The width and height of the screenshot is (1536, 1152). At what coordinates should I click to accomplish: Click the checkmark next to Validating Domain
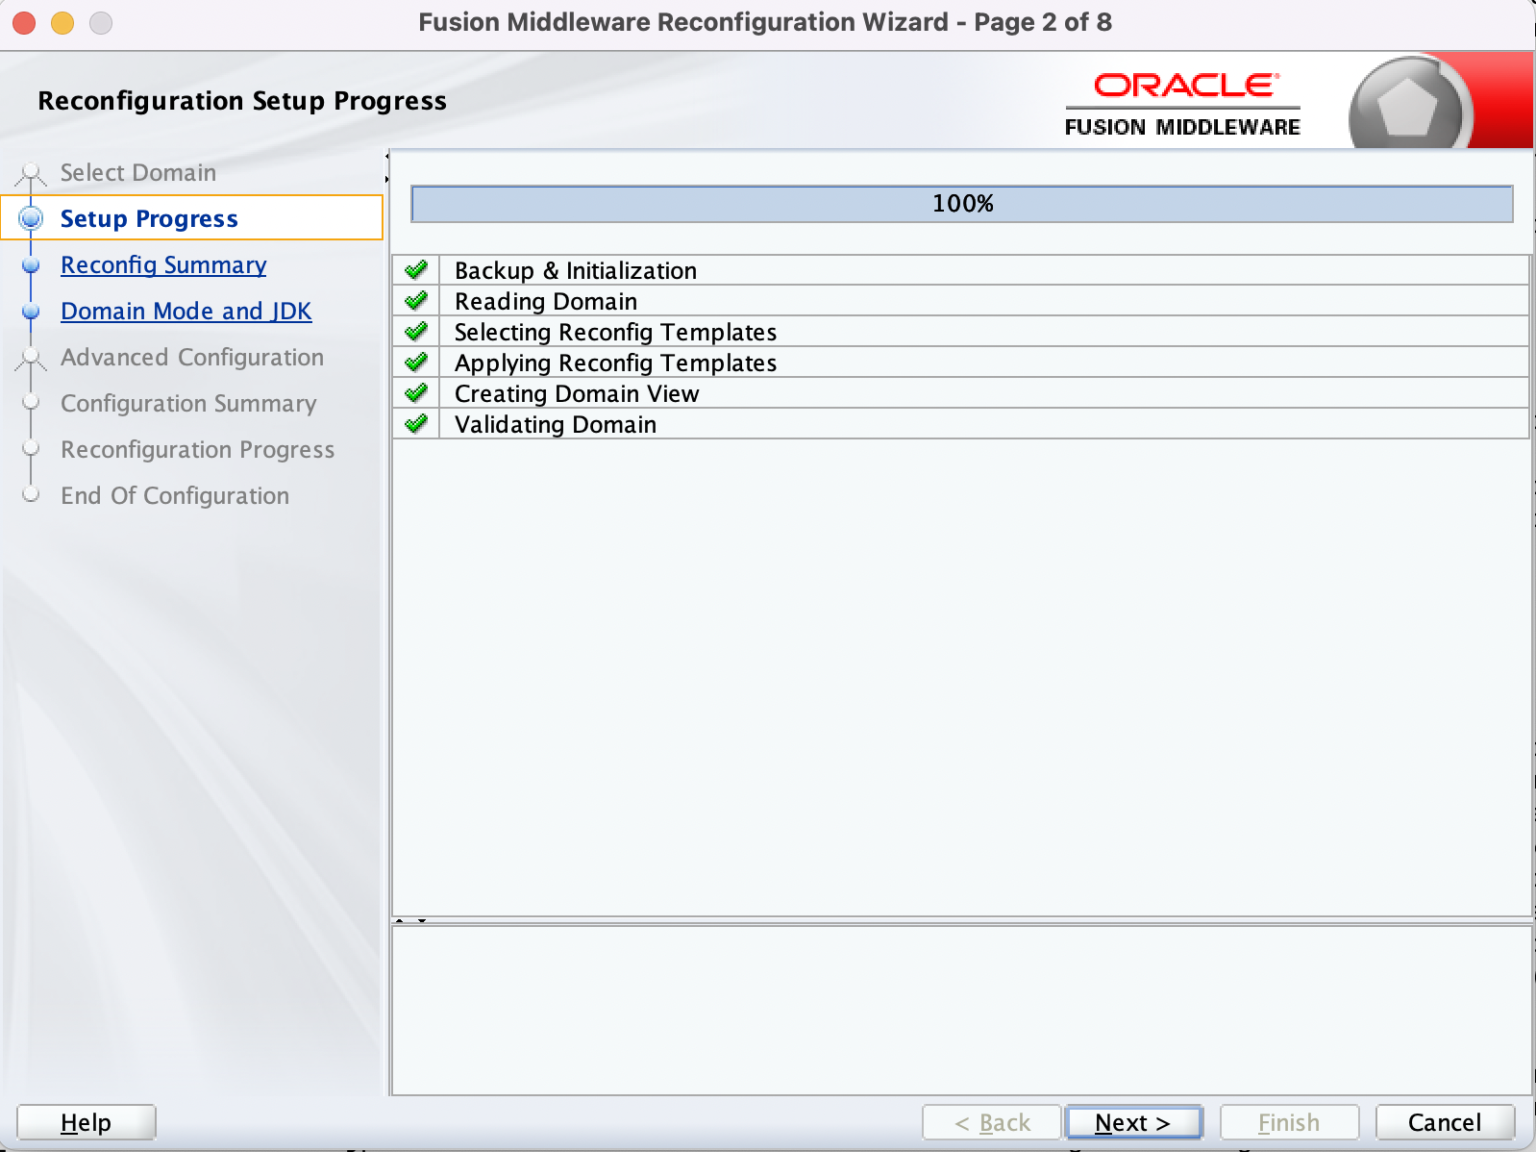[x=415, y=423]
